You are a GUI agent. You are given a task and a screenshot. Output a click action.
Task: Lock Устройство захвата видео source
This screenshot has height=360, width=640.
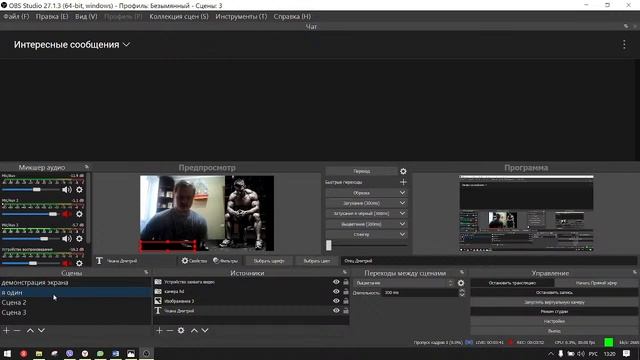click(x=346, y=282)
